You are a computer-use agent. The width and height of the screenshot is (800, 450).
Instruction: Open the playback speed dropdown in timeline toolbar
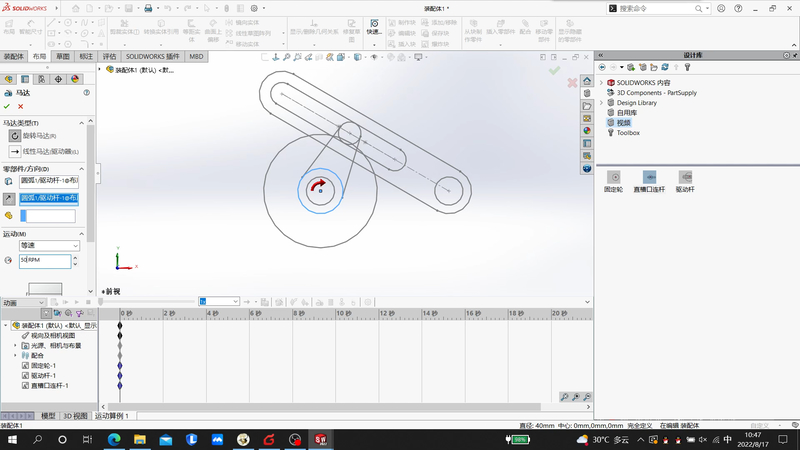(219, 302)
